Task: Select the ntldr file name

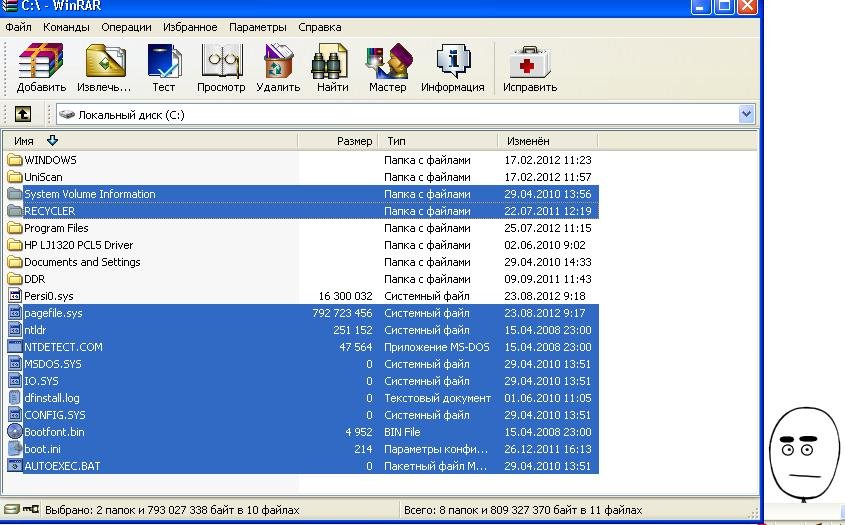Action: [x=35, y=330]
